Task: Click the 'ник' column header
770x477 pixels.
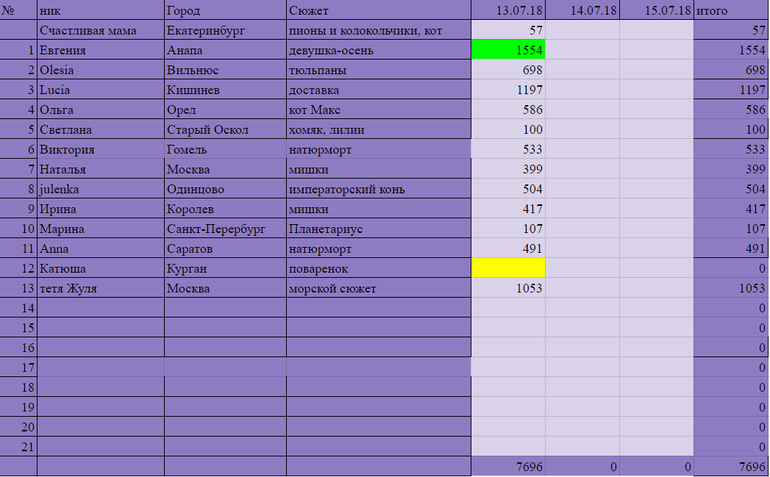Action: pyautogui.click(x=100, y=10)
